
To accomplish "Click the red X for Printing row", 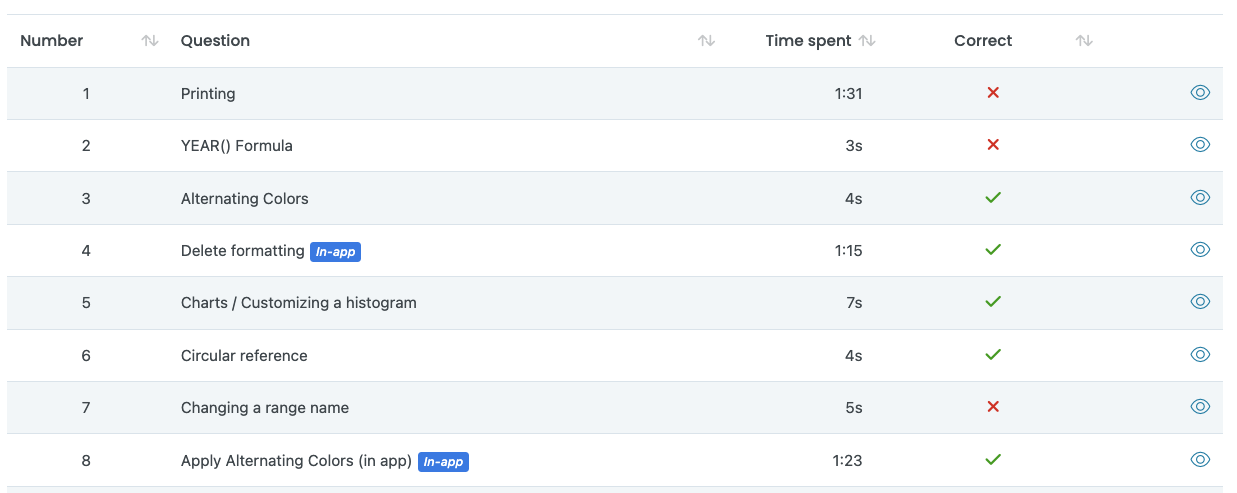I will [993, 93].
